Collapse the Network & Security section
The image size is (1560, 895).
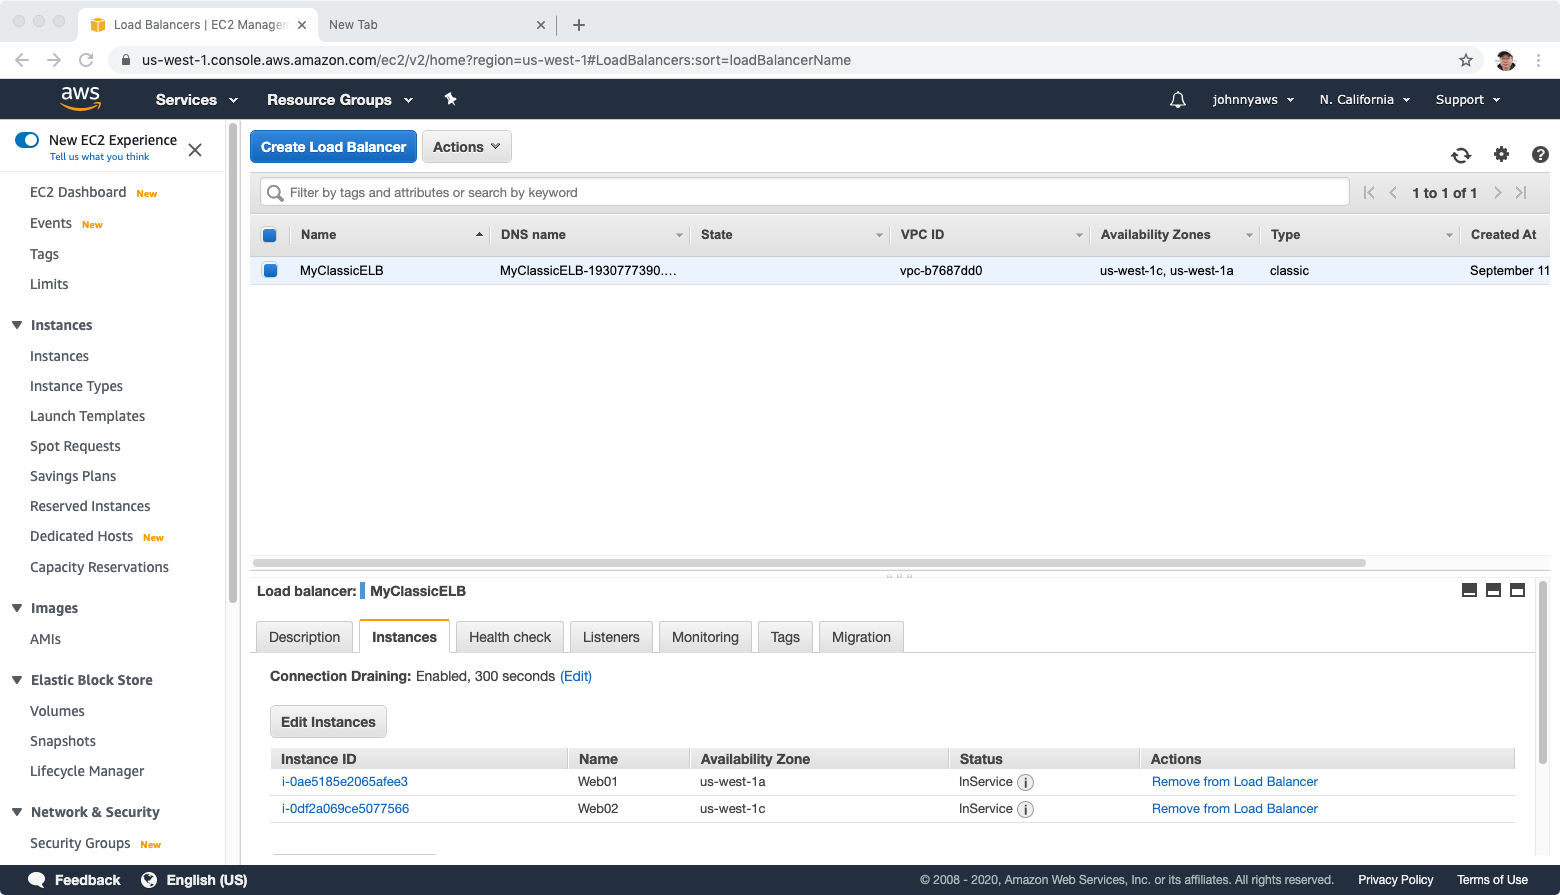pyautogui.click(x=17, y=812)
